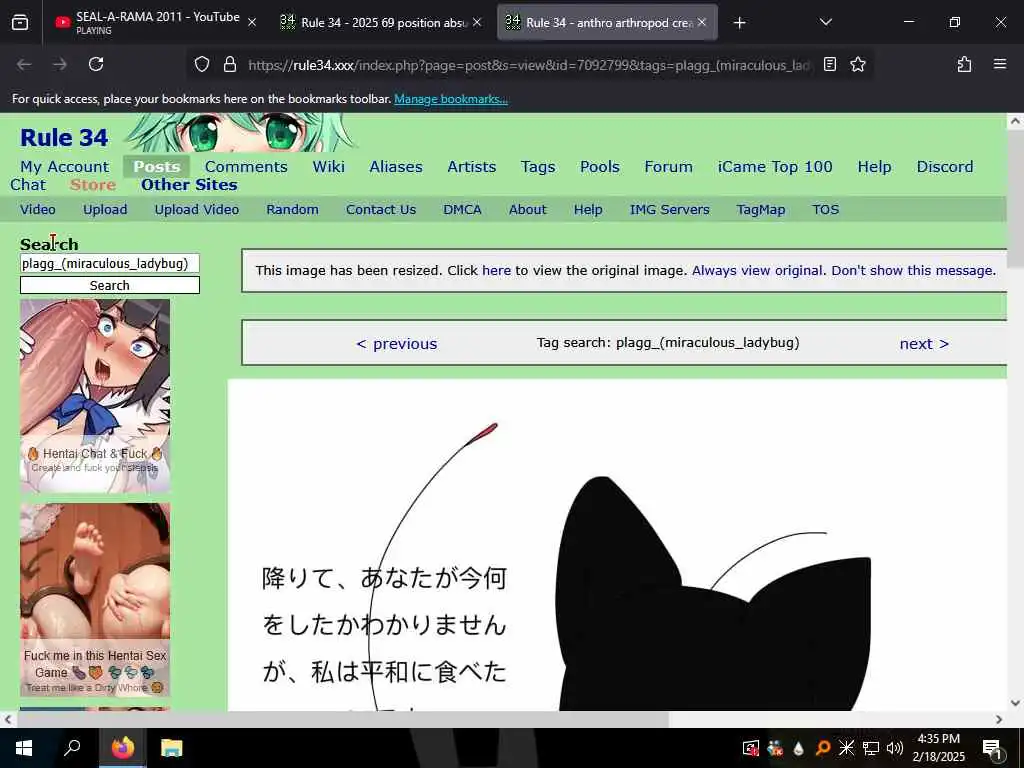
Task: Open the TagMap link
Action: pyautogui.click(x=760, y=210)
